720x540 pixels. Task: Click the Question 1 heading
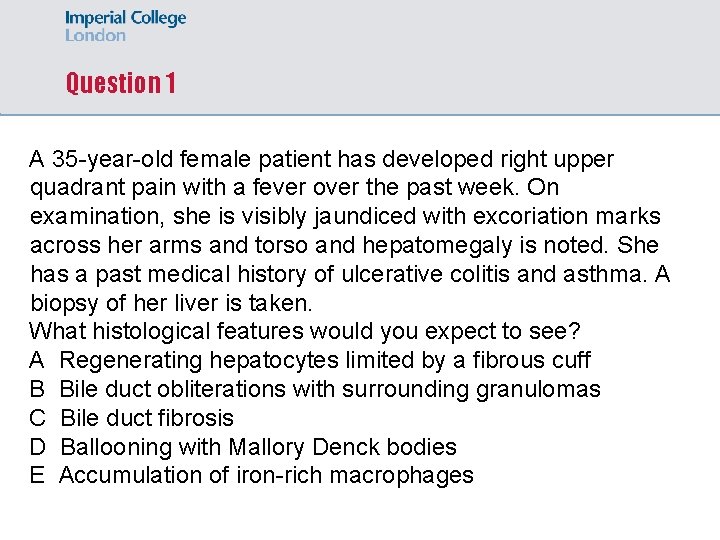tap(120, 83)
